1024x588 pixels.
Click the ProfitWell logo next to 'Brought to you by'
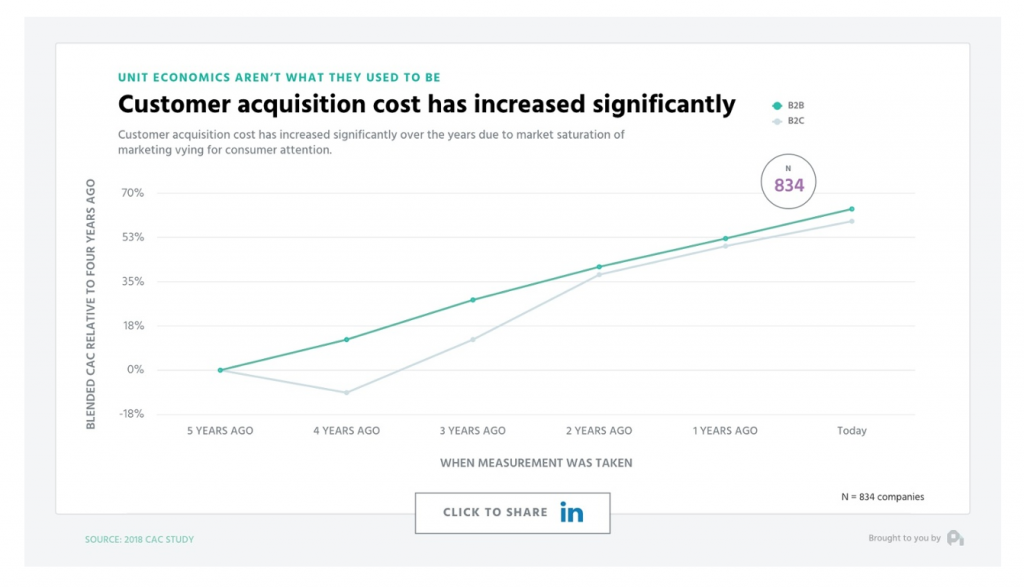[955, 538]
